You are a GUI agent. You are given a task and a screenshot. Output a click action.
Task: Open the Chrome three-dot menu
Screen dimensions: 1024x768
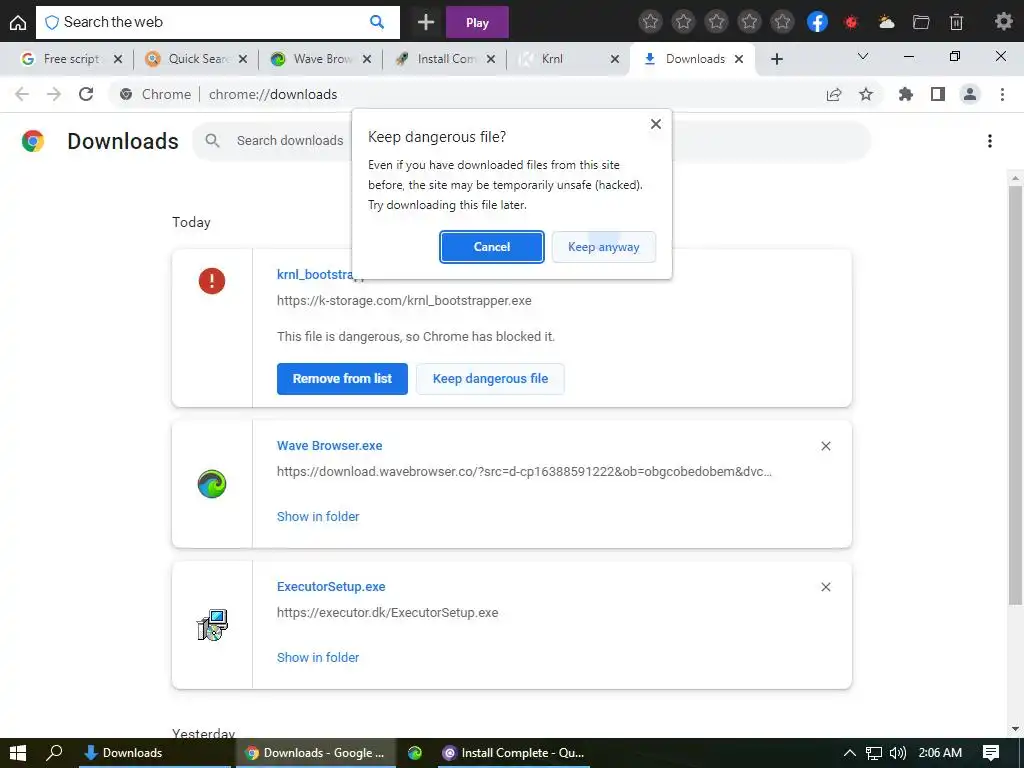pyautogui.click(x=1002, y=95)
